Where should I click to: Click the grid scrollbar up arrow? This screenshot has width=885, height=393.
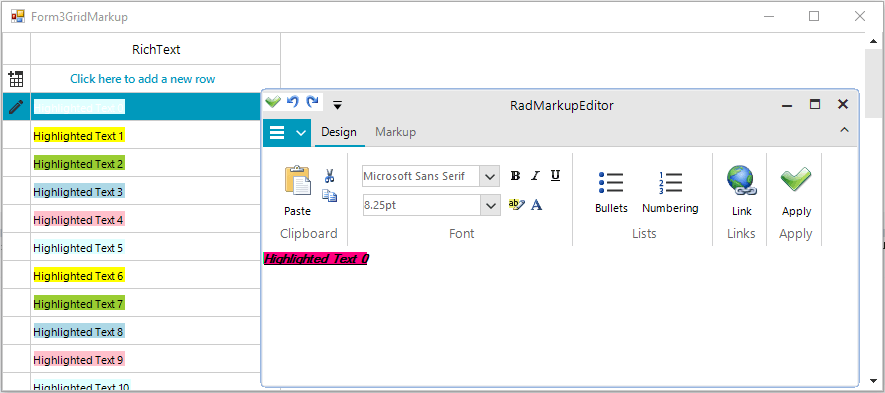(874, 40)
